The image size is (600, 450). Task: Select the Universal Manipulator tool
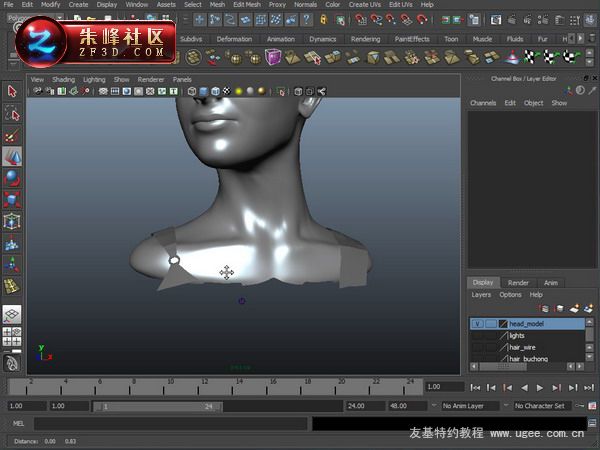click(12, 221)
